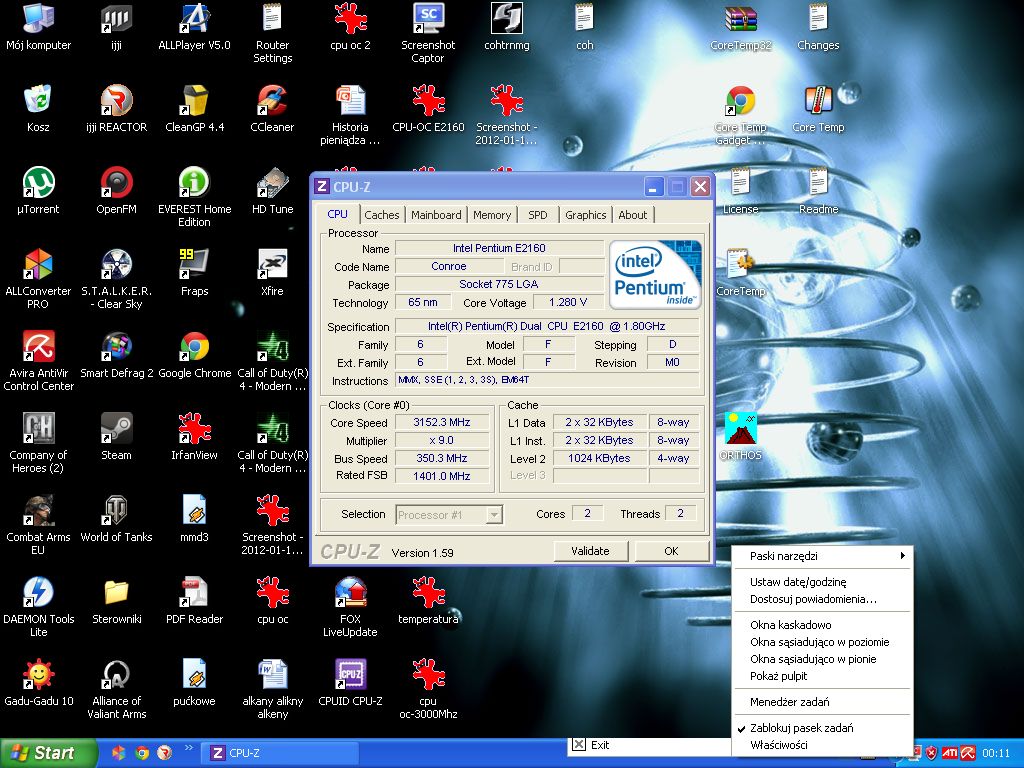Click the taskbar clock 00:11

click(x=996, y=753)
